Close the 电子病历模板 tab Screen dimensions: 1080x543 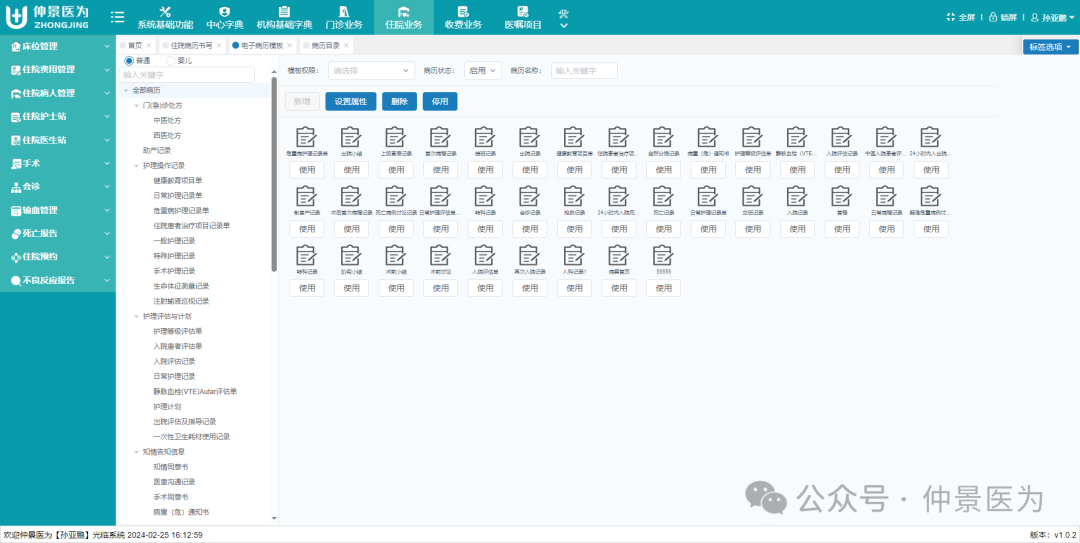[x=289, y=46]
